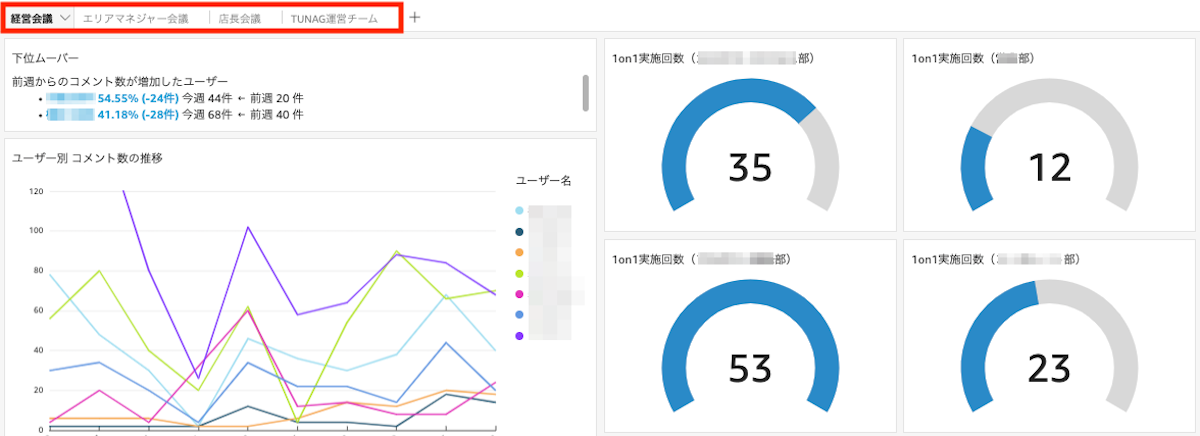The image size is (1200, 436).
Task: Select the orange legend dot
Action: click(519, 252)
